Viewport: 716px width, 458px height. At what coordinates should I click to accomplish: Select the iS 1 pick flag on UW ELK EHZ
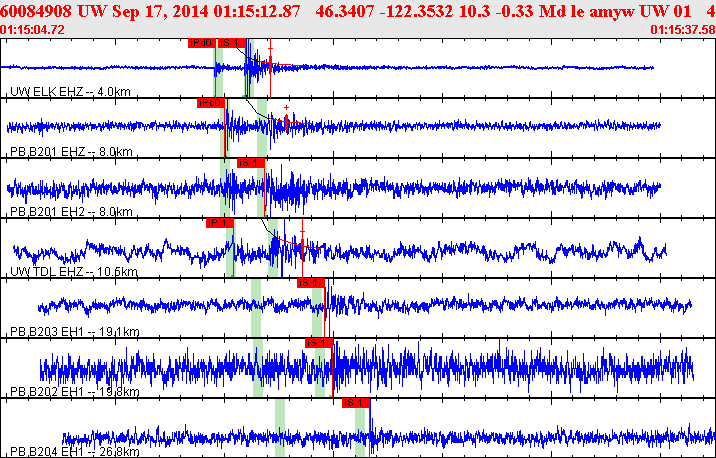[x=232, y=43]
